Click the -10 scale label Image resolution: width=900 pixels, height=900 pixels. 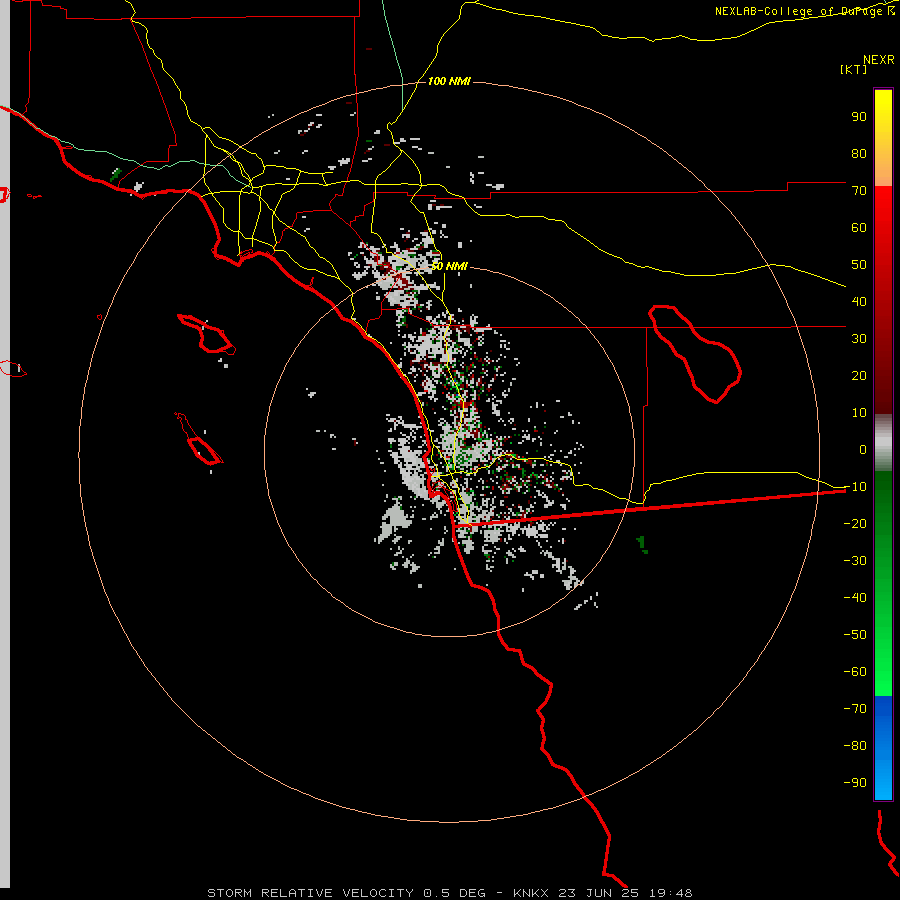tap(855, 487)
